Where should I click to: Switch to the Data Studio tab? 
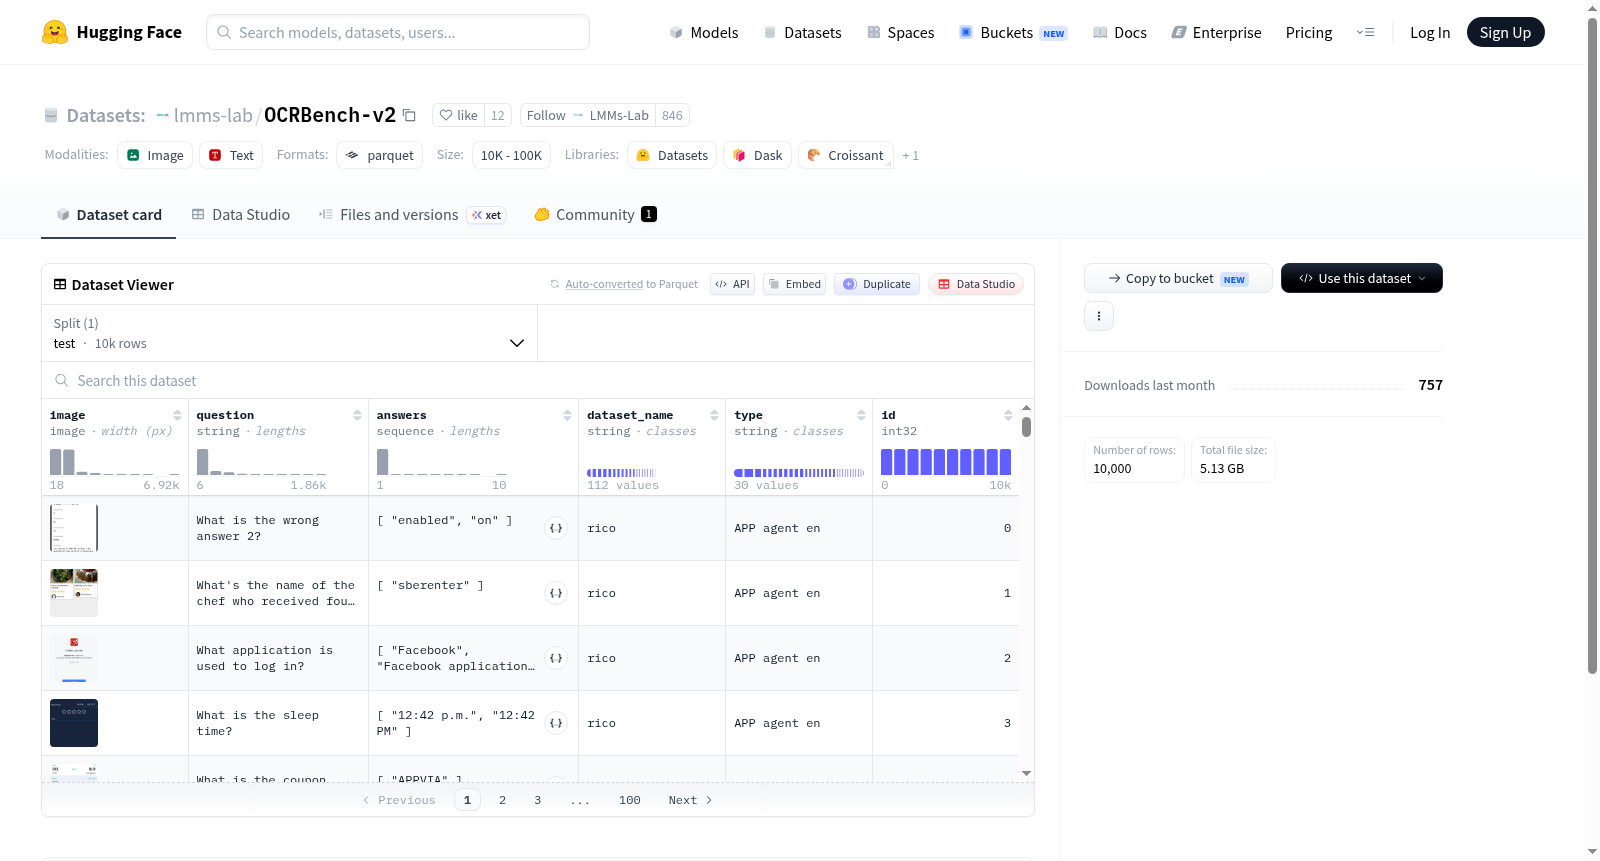(x=241, y=215)
